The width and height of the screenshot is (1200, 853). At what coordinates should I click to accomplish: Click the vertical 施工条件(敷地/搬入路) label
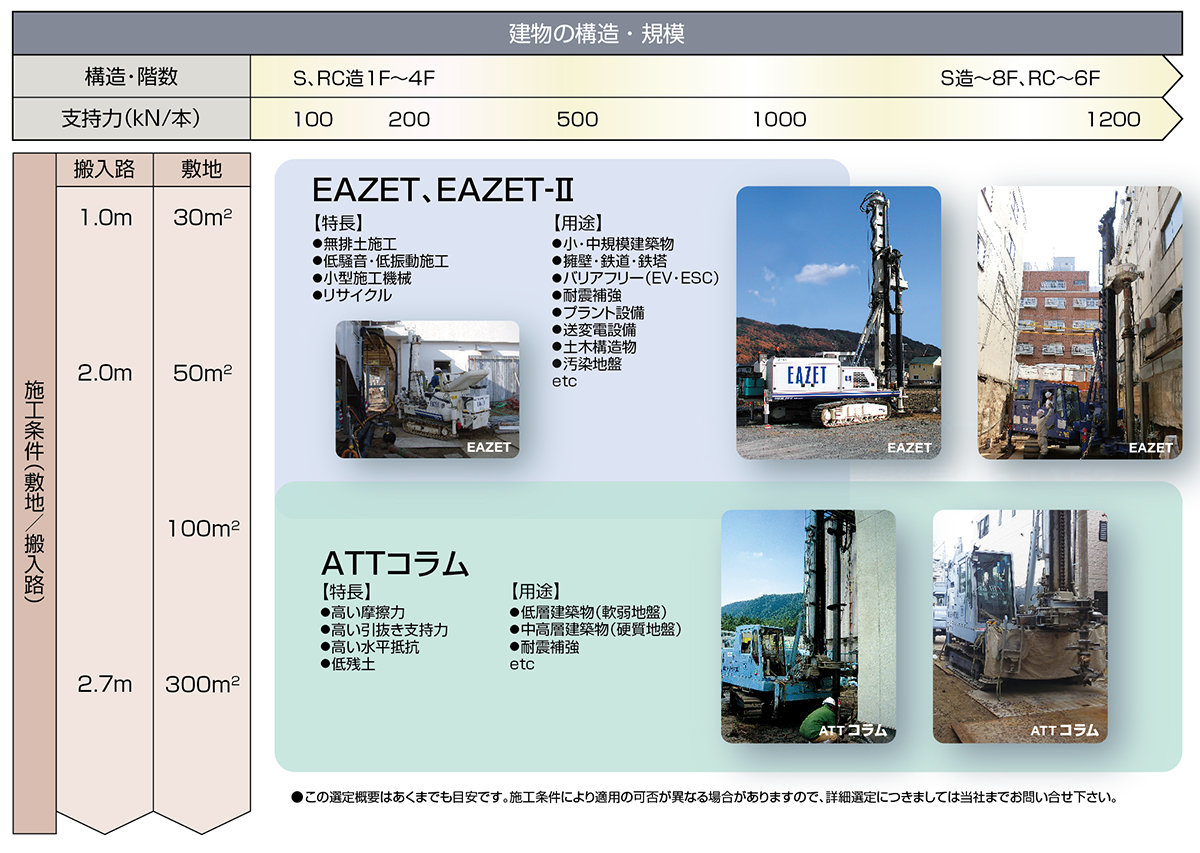tap(34, 494)
